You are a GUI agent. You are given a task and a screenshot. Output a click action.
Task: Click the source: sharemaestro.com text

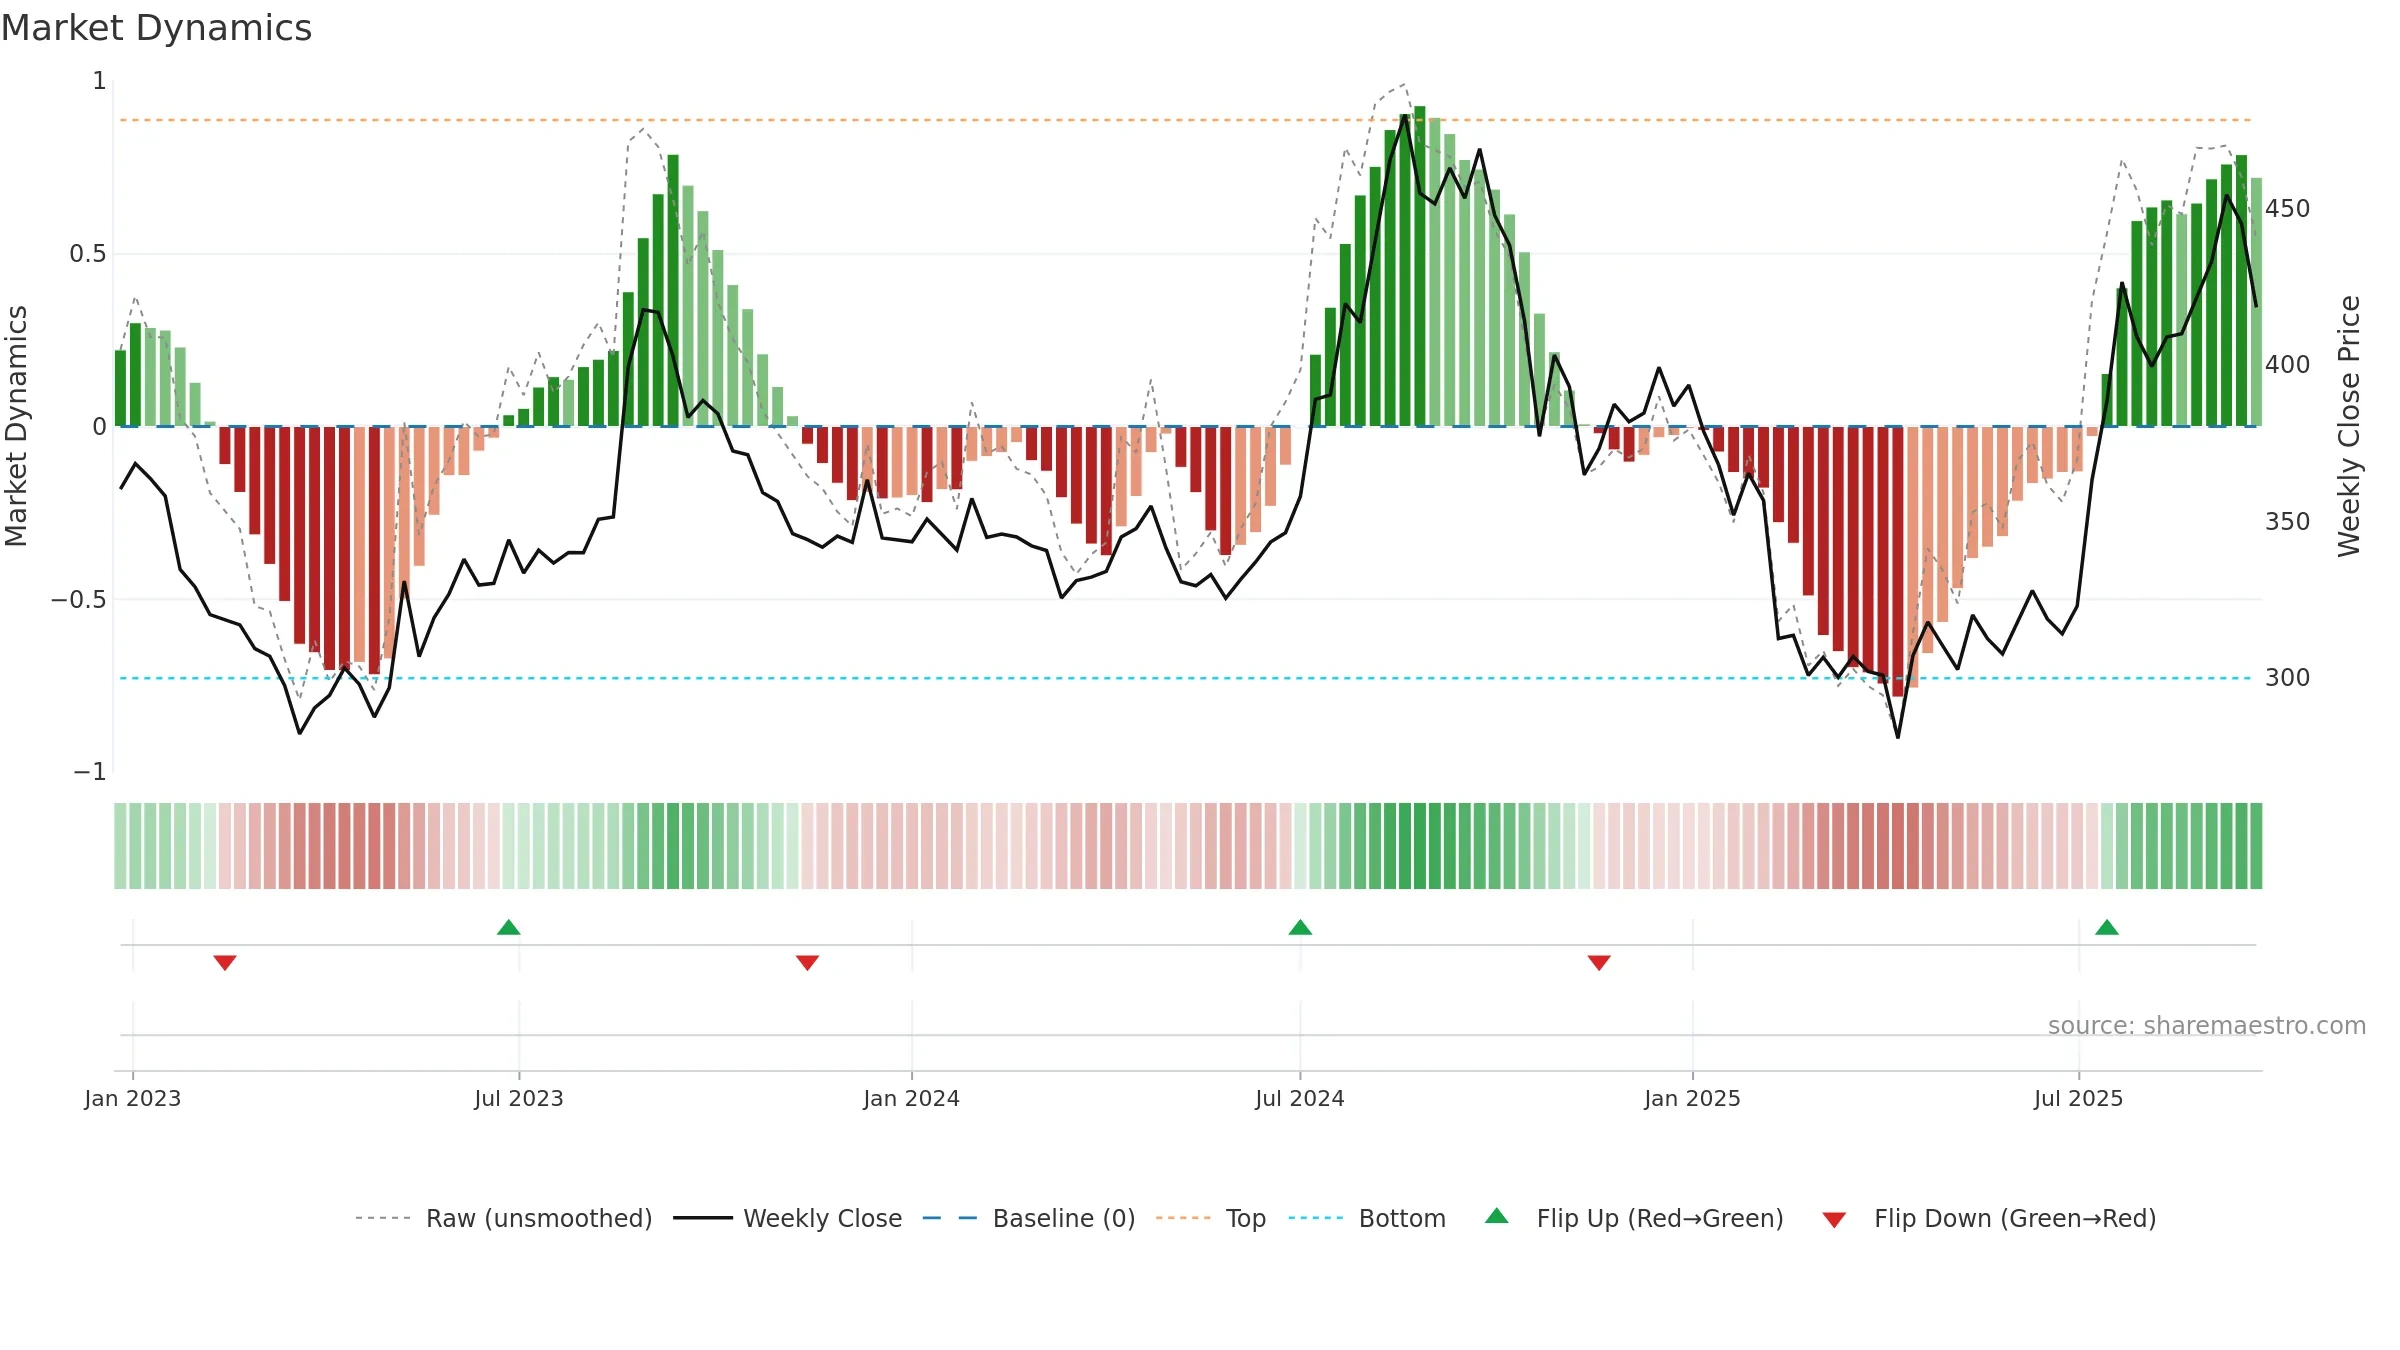click(2207, 1025)
